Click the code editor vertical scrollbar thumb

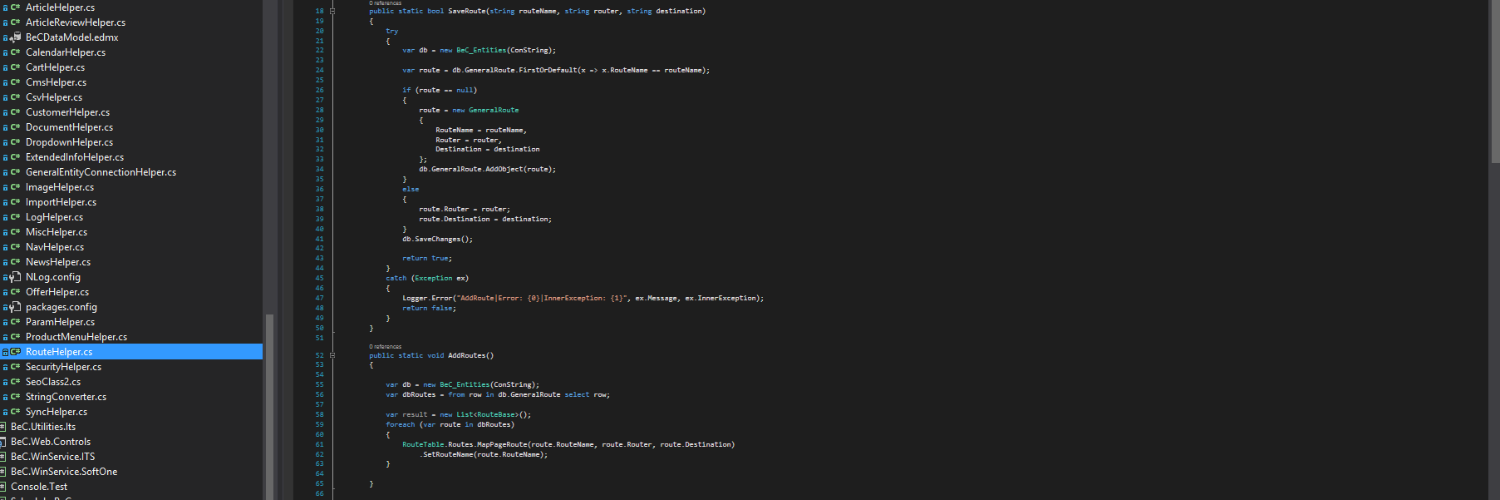click(x=1495, y=80)
